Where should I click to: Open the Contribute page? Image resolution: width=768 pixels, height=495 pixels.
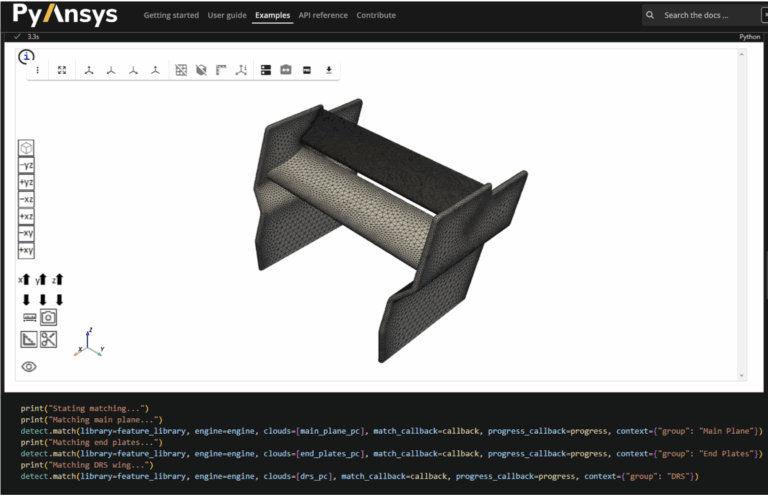pyautogui.click(x=376, y=15)
